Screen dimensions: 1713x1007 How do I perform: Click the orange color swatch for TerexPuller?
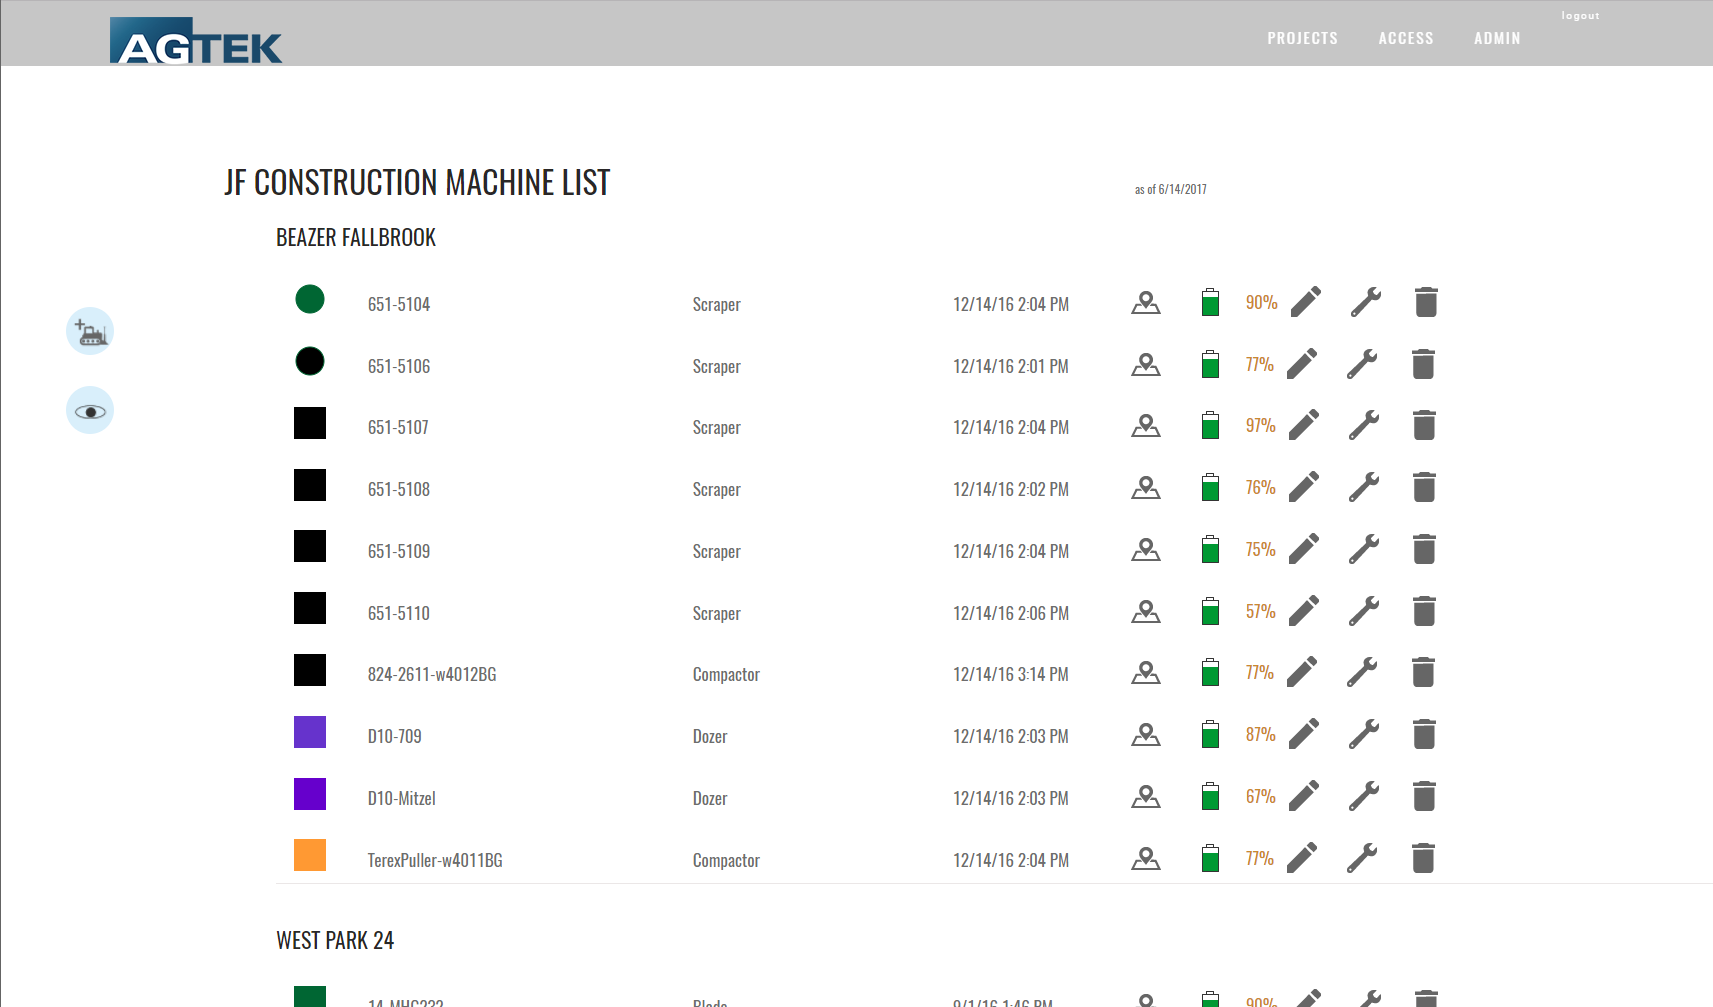pyautogui.click(x=310, y=855)
